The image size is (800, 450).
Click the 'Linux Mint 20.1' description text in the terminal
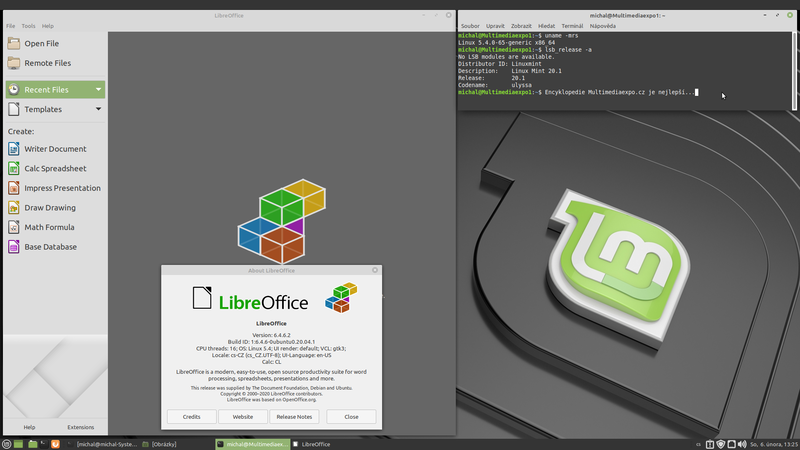coord(536,71)
